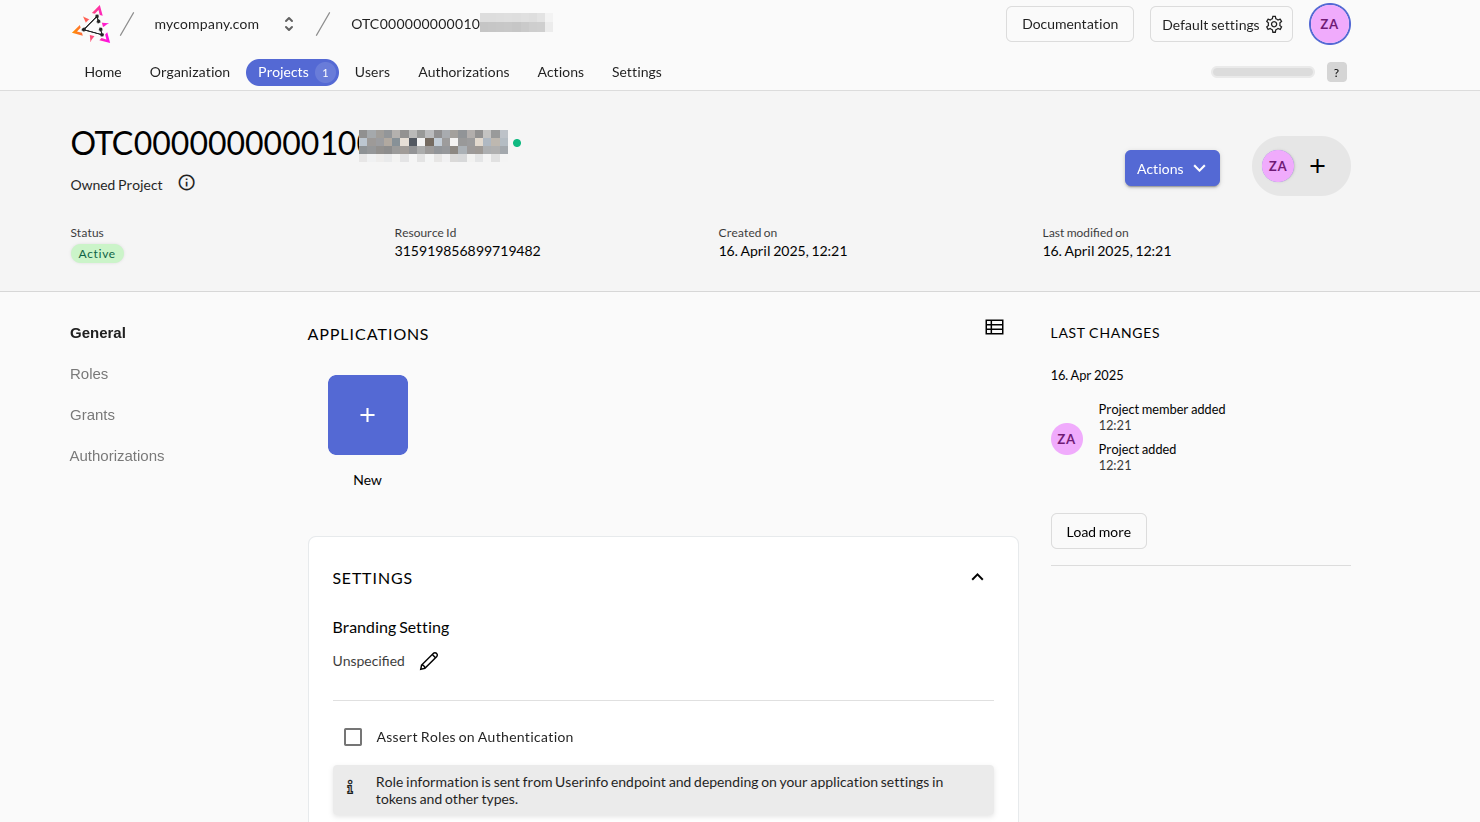Click the plus icon to add project member
This screenshot has width=1480, height=822.
1318,166
